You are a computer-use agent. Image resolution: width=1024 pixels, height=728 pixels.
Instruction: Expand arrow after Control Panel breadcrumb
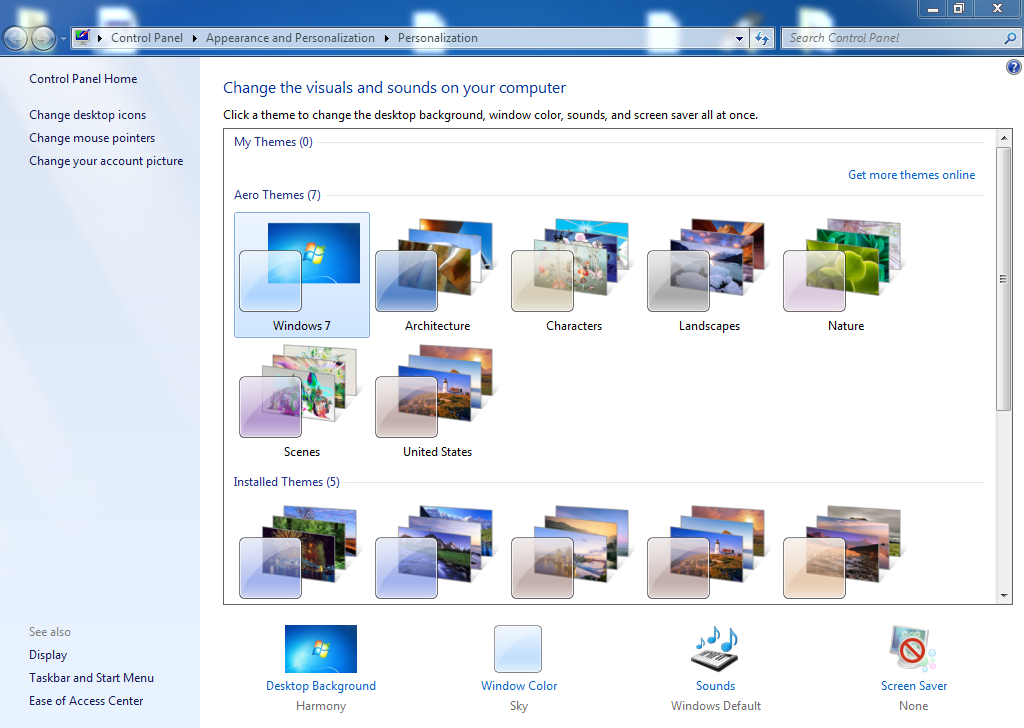tap(195, 39)
